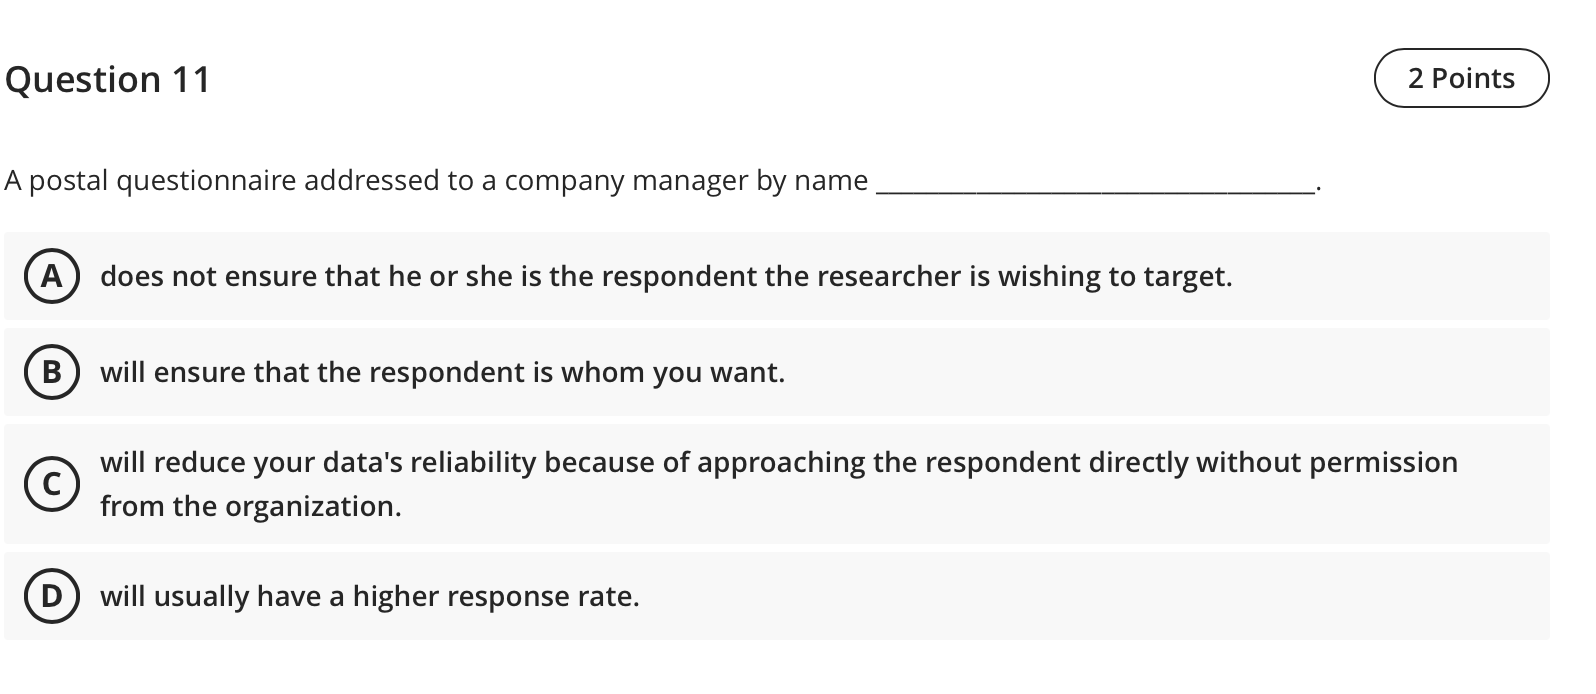Select the answer about not ensuring the targeted respondent

pos(666,276)
